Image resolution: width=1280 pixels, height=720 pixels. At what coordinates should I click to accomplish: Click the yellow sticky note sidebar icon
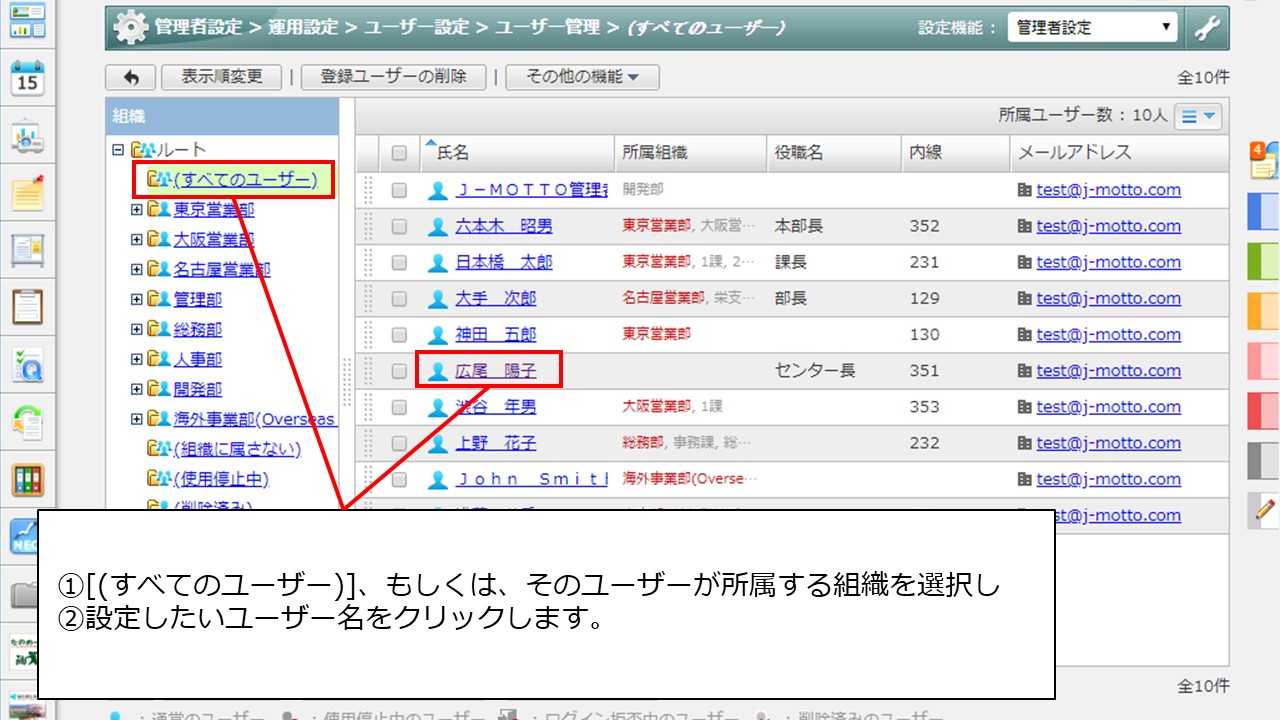click(27, 192)
